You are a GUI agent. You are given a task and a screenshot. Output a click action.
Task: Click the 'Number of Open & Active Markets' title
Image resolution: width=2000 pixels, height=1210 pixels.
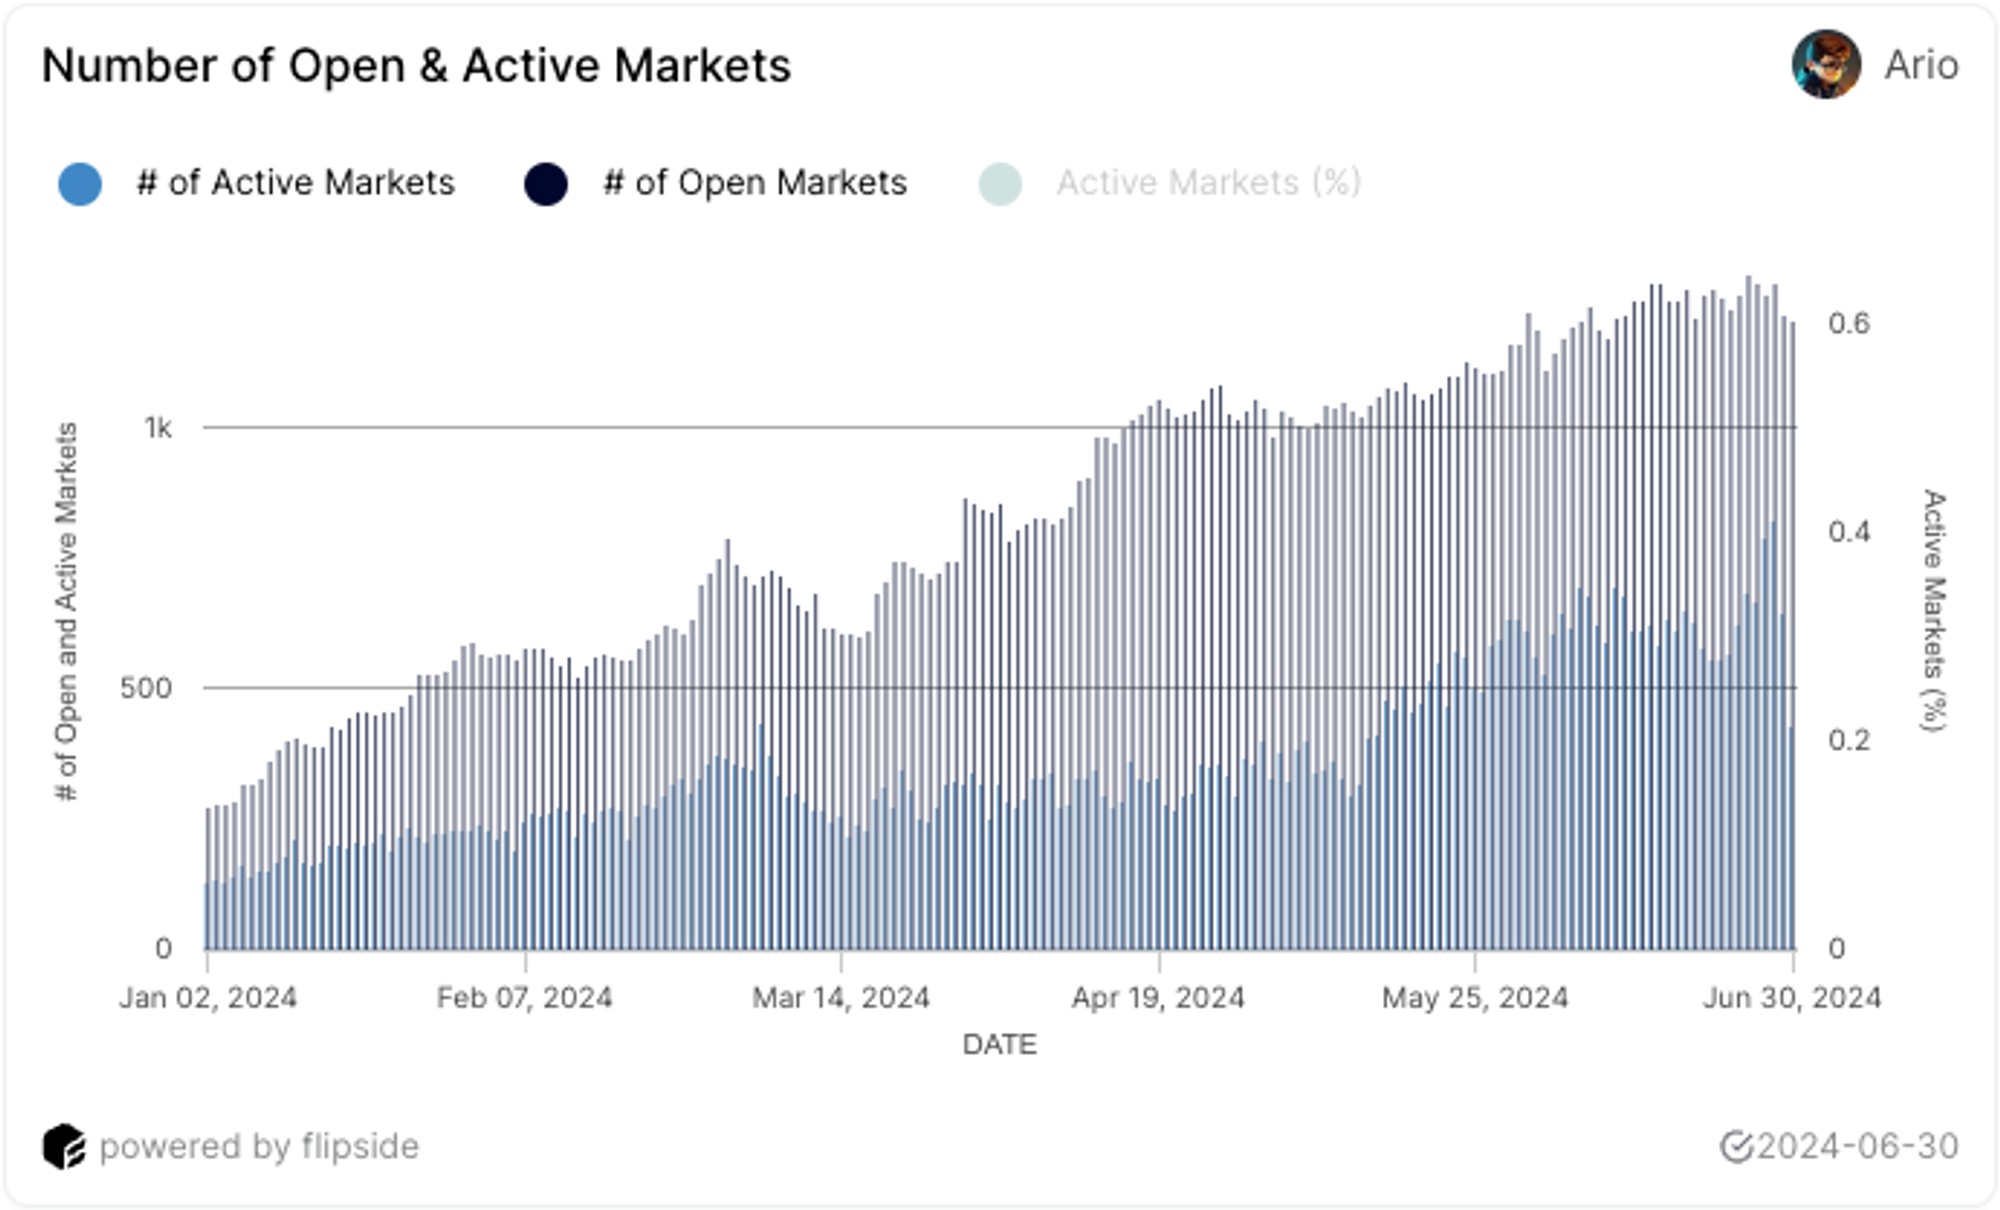pos(416,66)
